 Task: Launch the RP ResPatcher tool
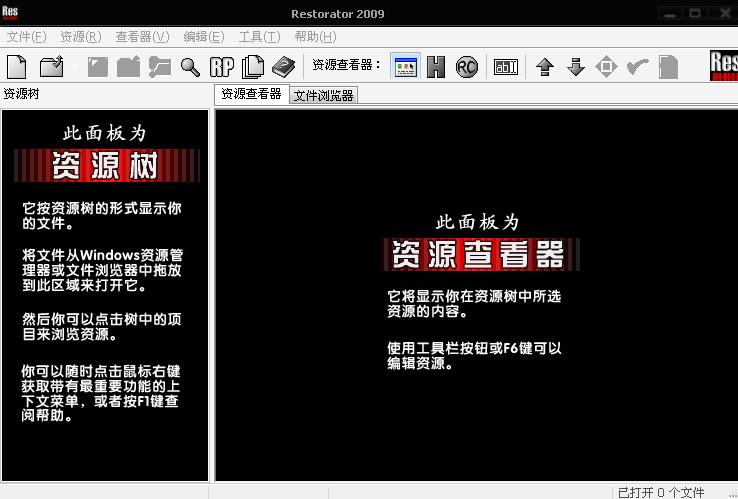pyautogui.click(x=222, y=67)
